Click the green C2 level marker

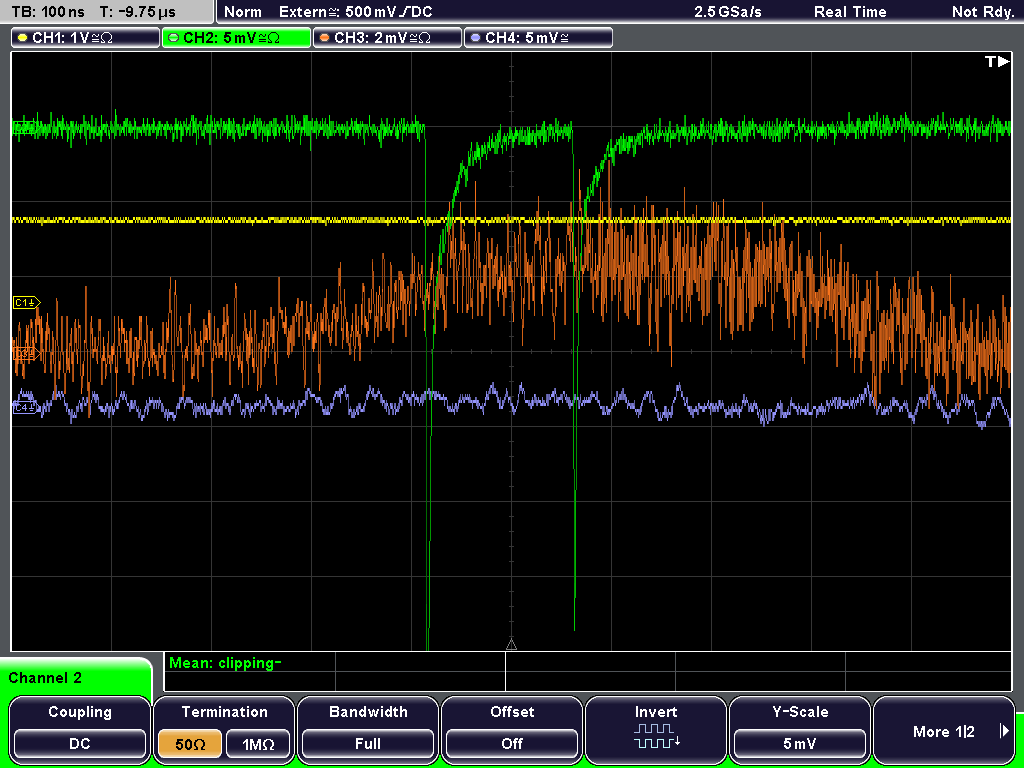tap(25, 128)
